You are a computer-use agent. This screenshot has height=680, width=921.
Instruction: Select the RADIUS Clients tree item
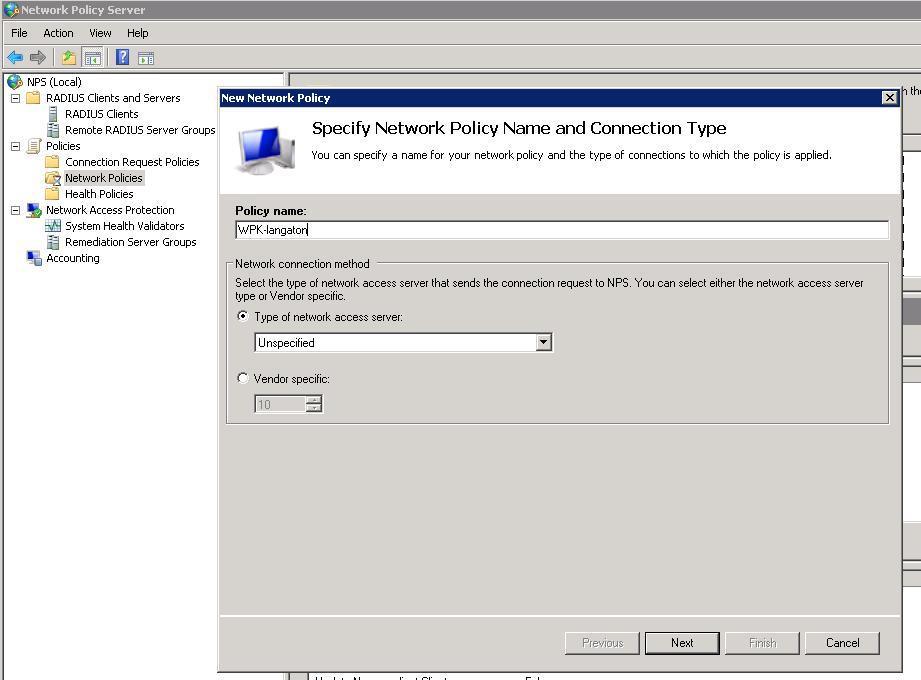pos(102,114)
